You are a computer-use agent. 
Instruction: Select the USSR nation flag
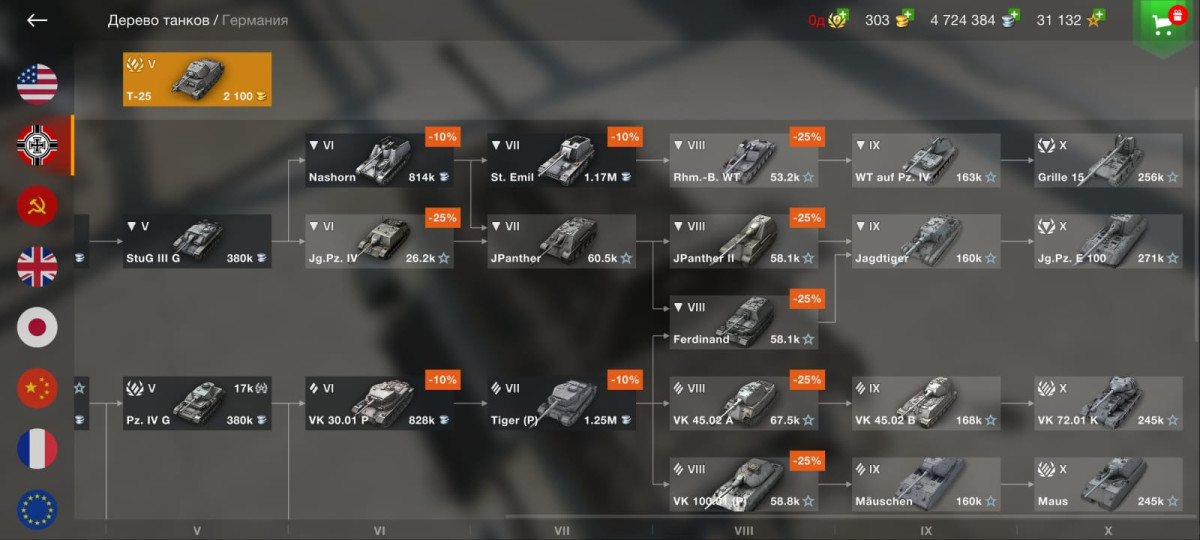coord(37,206)
